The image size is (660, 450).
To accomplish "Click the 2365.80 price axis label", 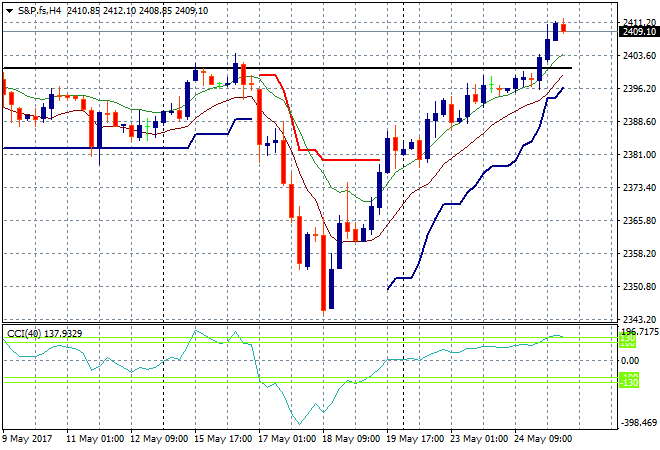I will click(x=639, y=221).
